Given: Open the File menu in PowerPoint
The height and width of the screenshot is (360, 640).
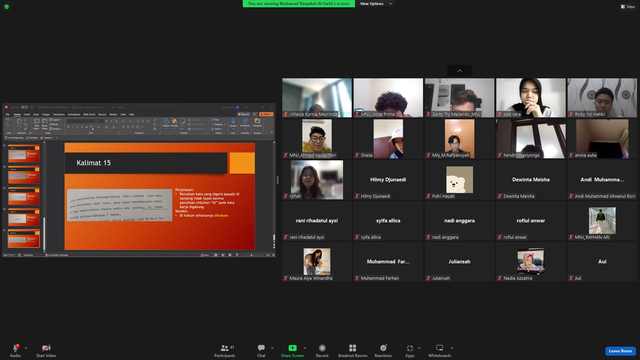Looking at the screenshot, I should tap(7, 114).
